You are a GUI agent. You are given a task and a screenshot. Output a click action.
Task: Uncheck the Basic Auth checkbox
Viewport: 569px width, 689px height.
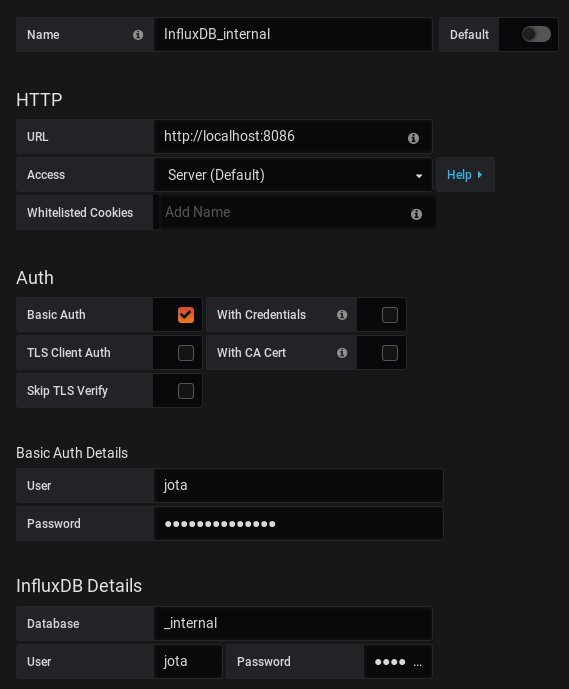point(186,315)
